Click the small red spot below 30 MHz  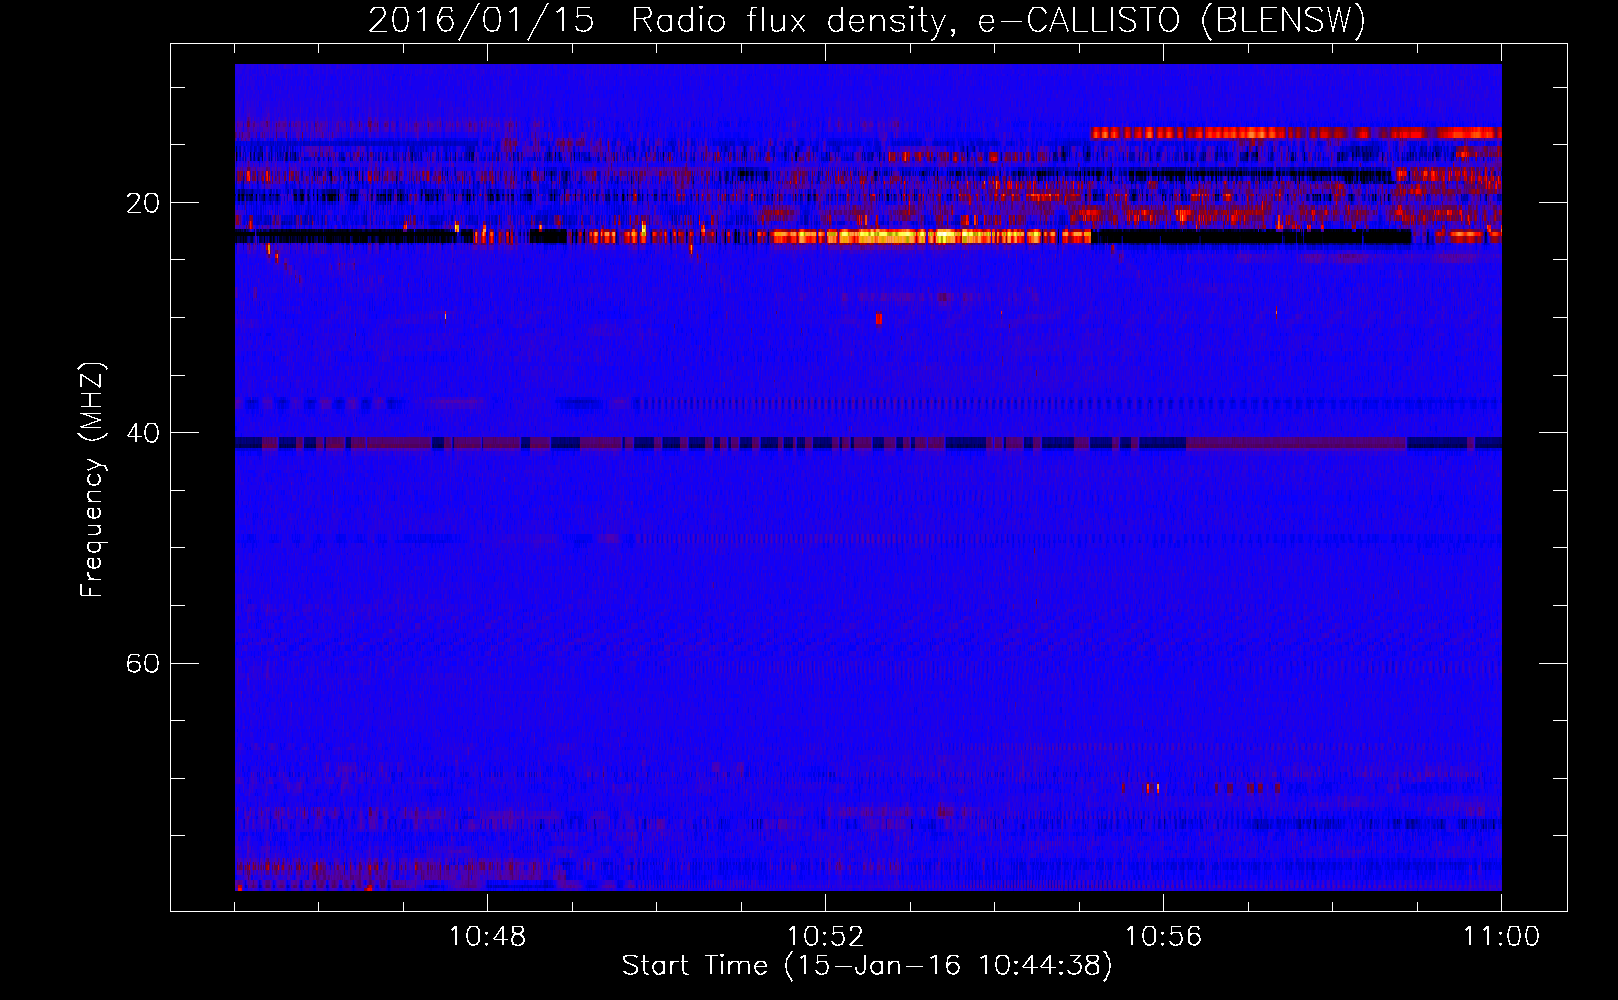click(x=878, y=319)
